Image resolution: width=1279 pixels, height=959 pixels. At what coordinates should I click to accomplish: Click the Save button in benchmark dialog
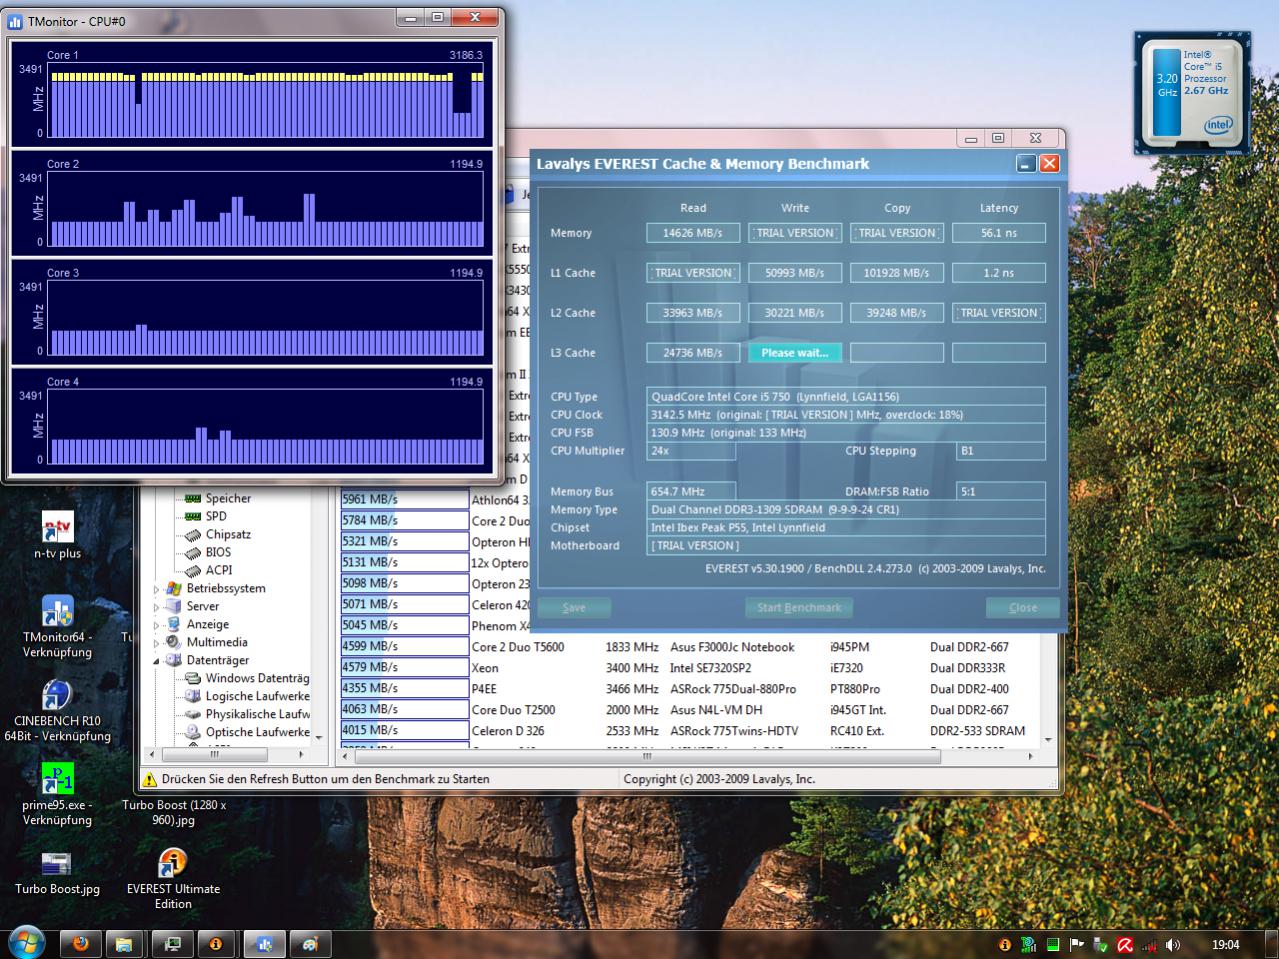574,607
